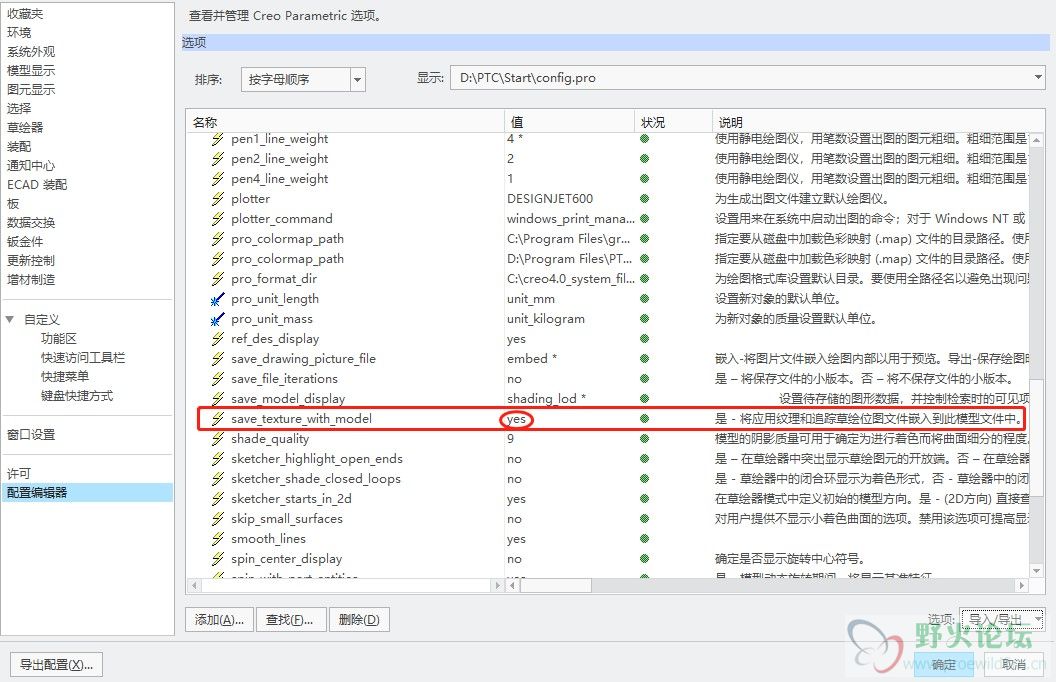Select the yes value of save_texture_with_model
1056x682 pixels.
click(x=516, y=419)
